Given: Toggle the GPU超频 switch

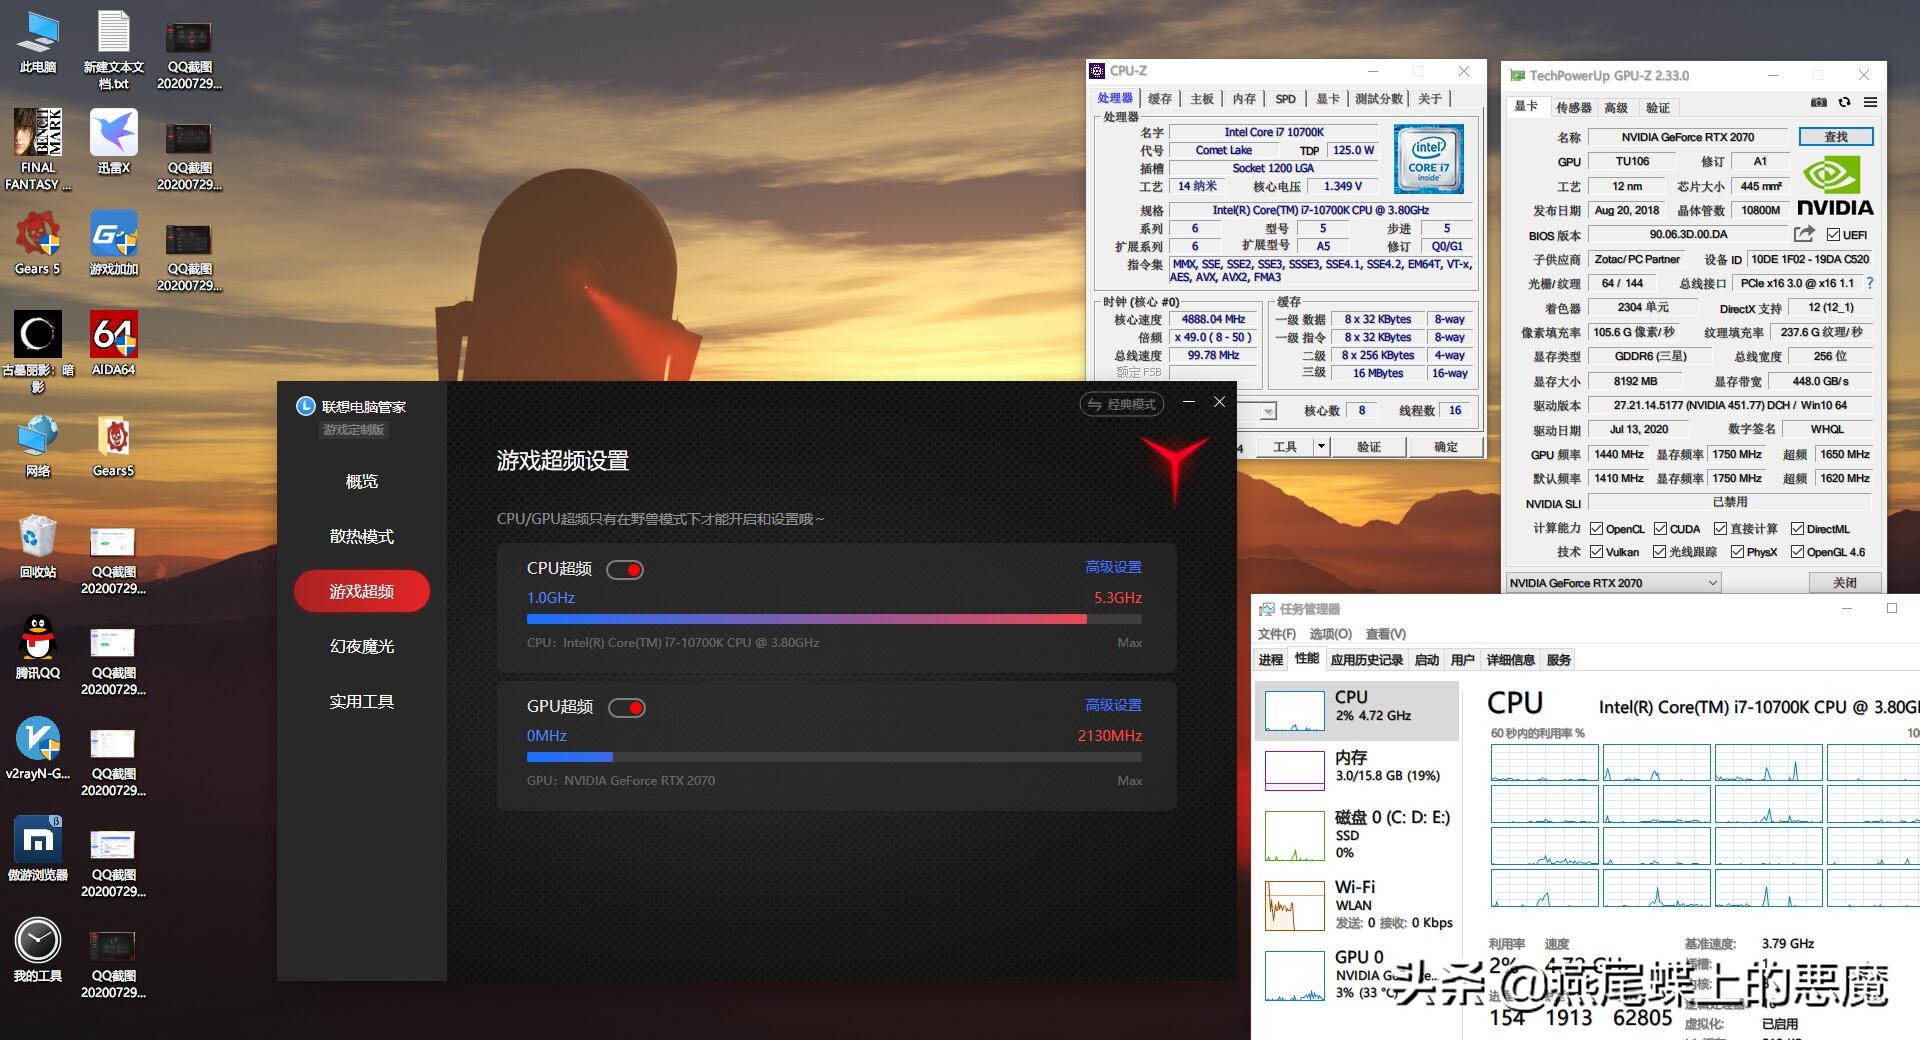Looking at the screenshot, I should pos(627,707).
